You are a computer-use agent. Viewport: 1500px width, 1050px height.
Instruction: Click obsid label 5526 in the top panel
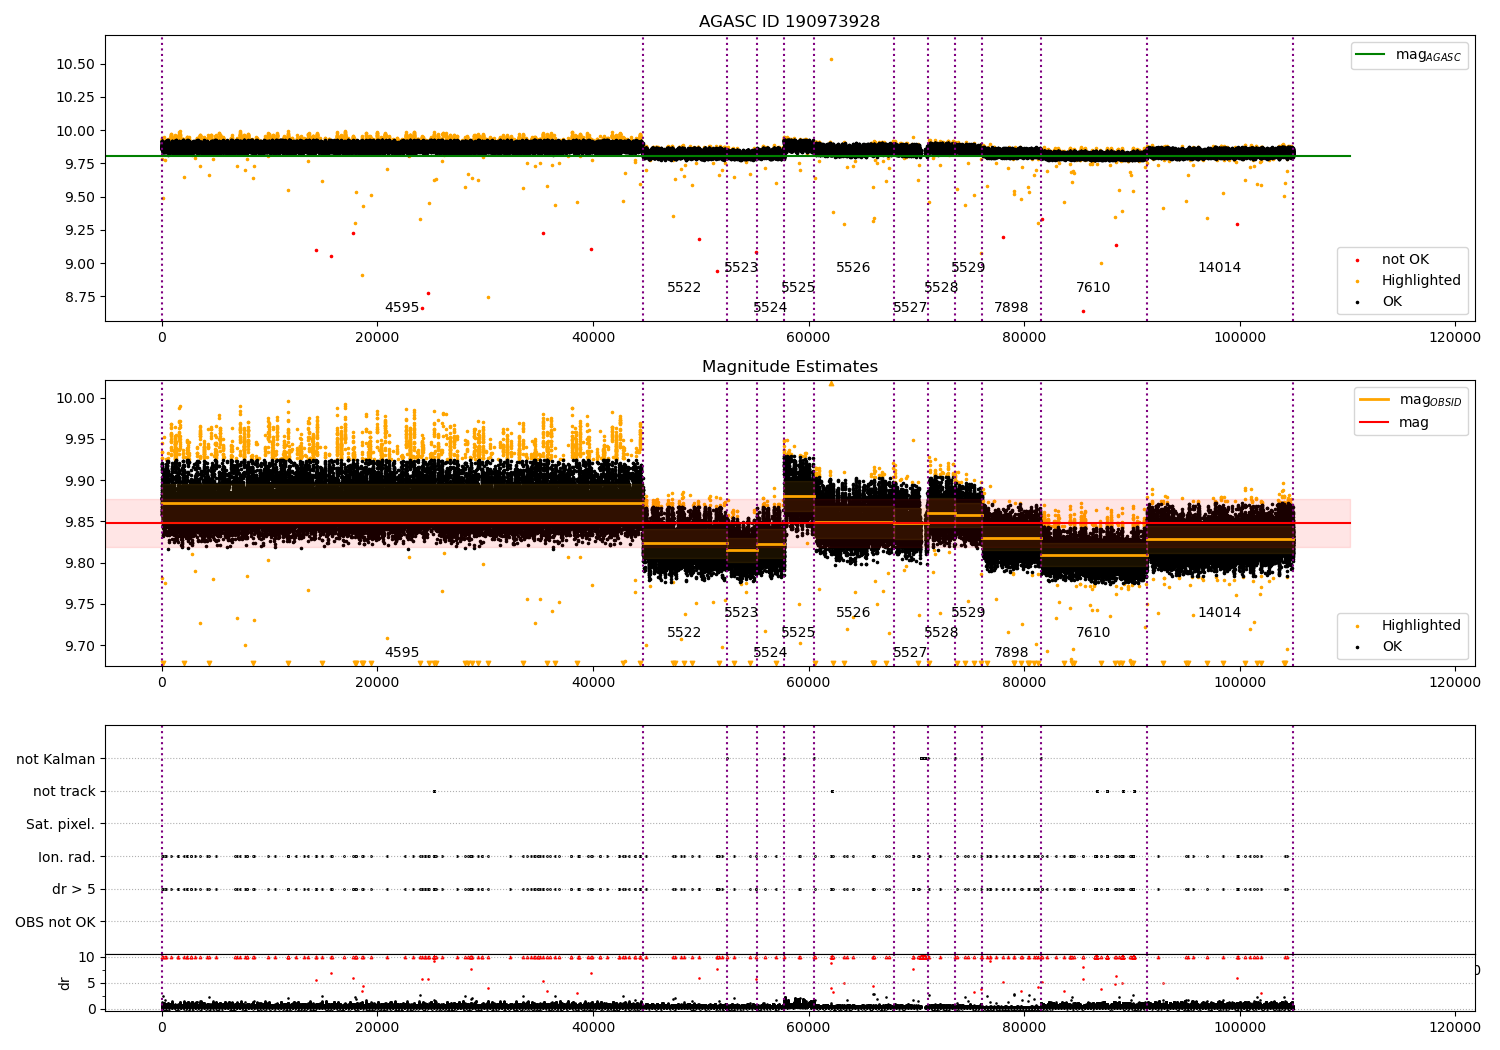click(x=853, y=267)
